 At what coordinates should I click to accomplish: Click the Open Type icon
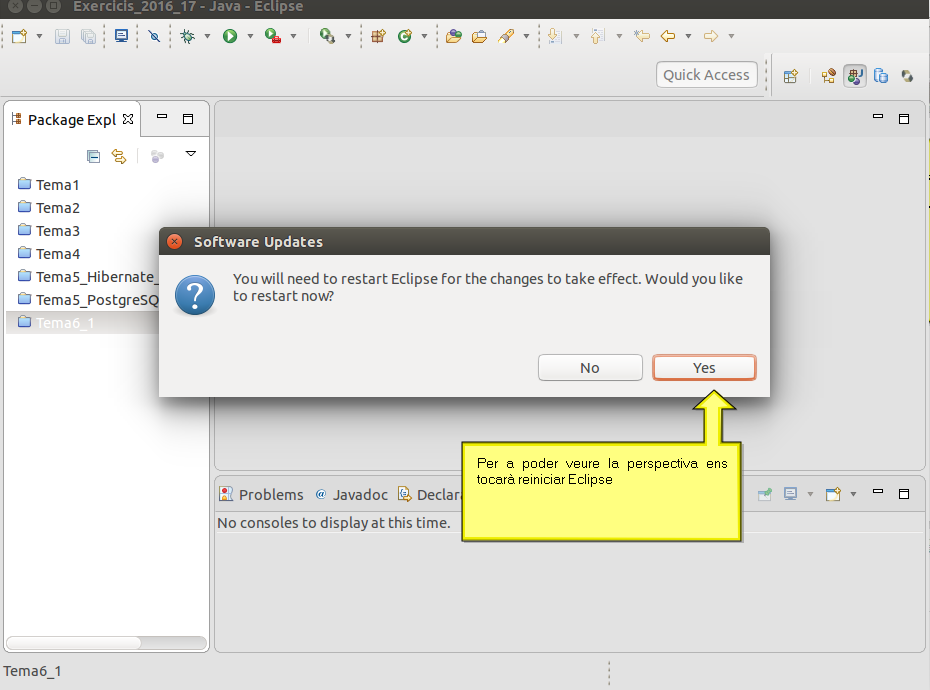(454, 36)
